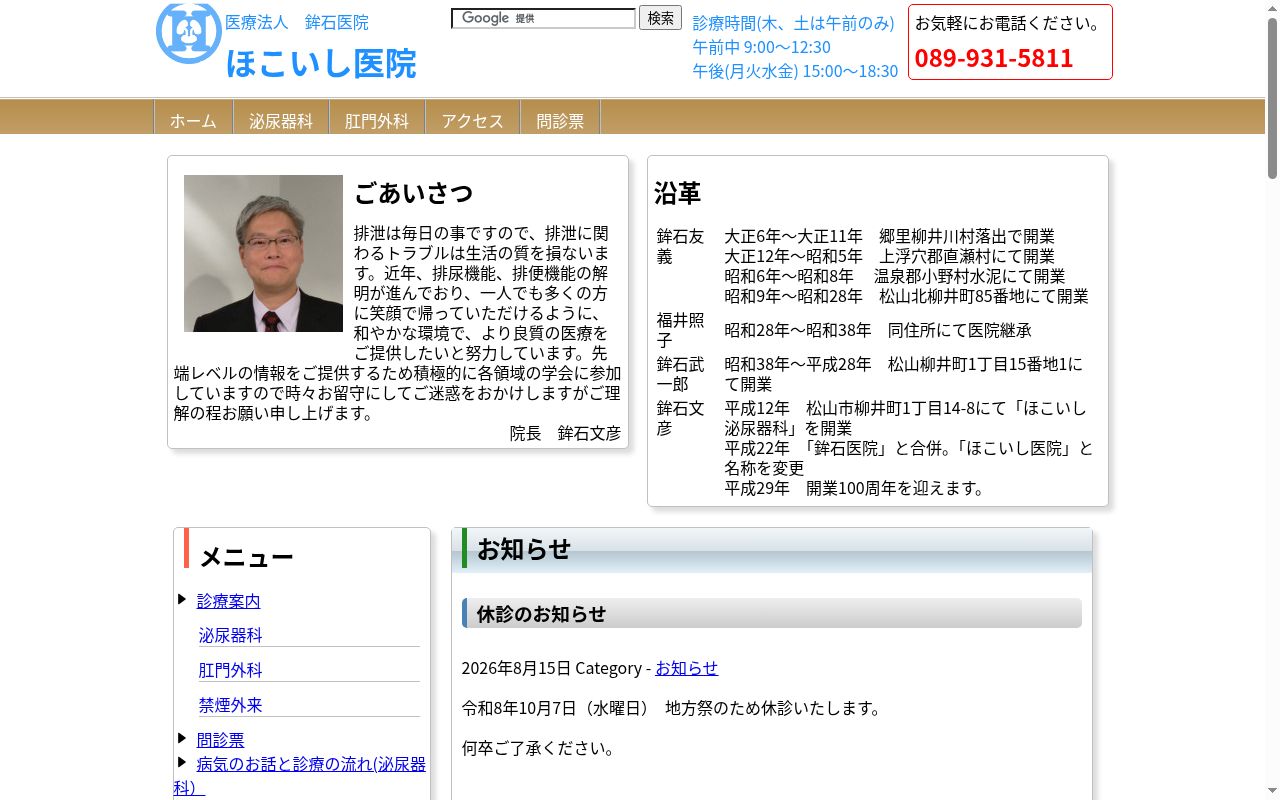Click the 午後(月火水金) 15:00〜18:30 text
The image size is (1280, 800).
[x=795, y=71]
